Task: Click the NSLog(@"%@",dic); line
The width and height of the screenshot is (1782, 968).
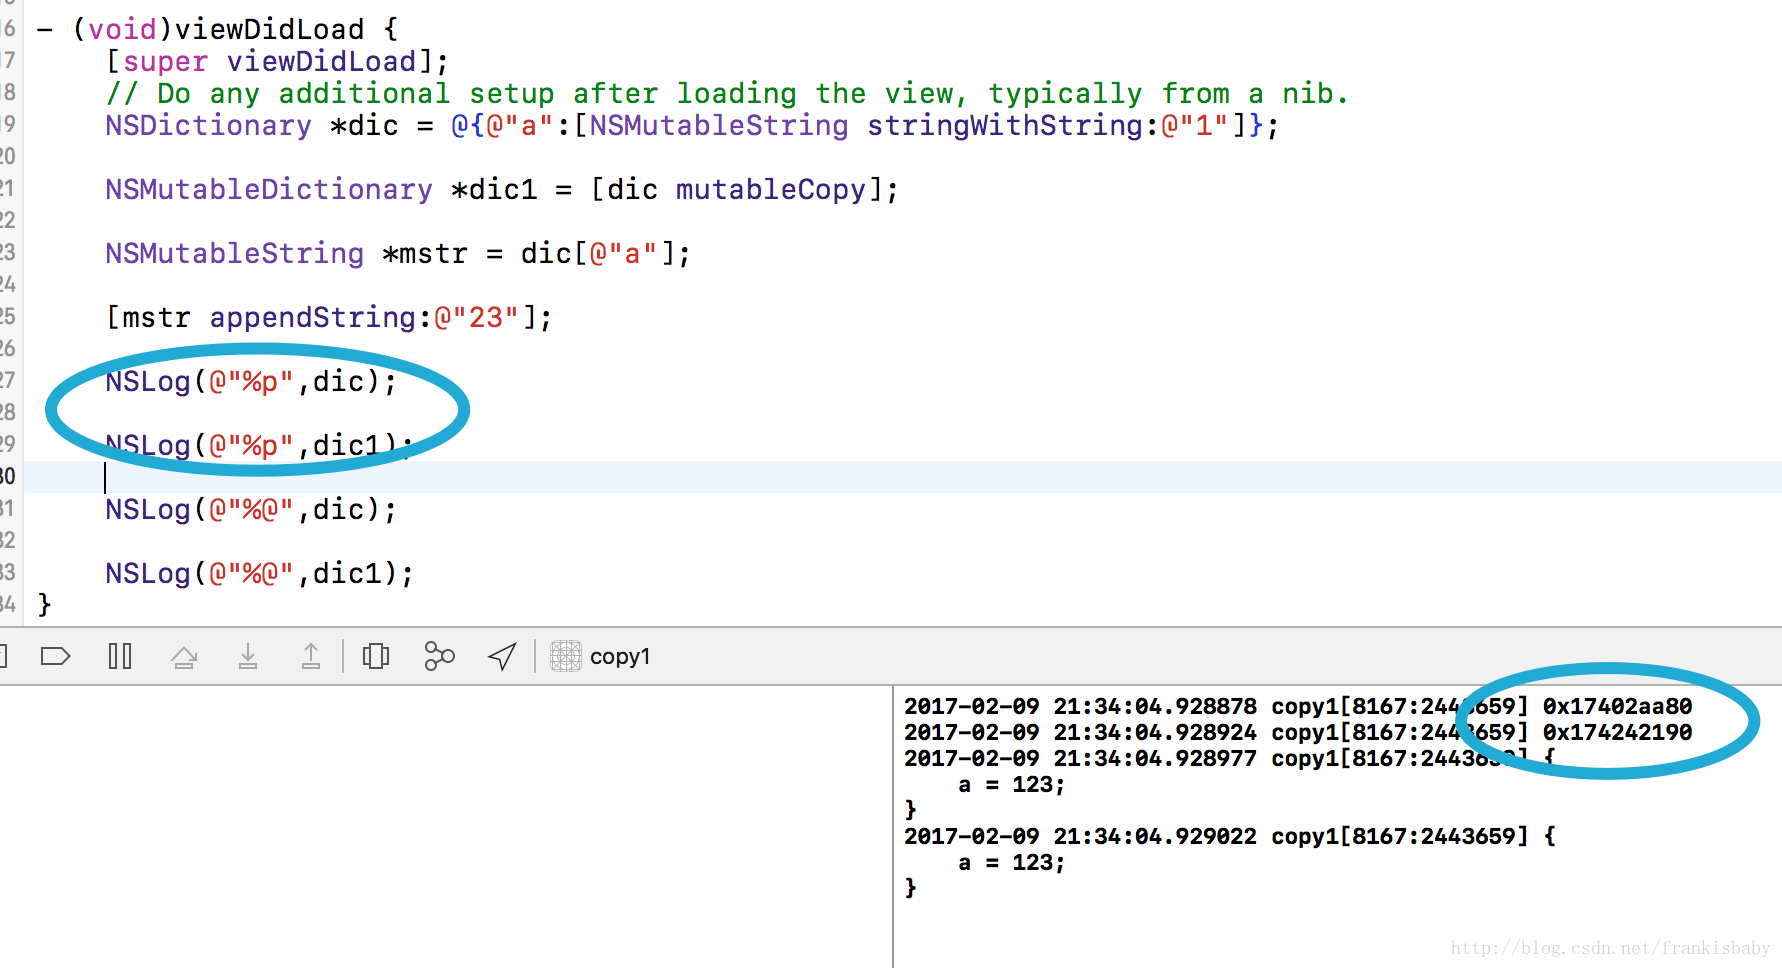Action: click(251, 509)
